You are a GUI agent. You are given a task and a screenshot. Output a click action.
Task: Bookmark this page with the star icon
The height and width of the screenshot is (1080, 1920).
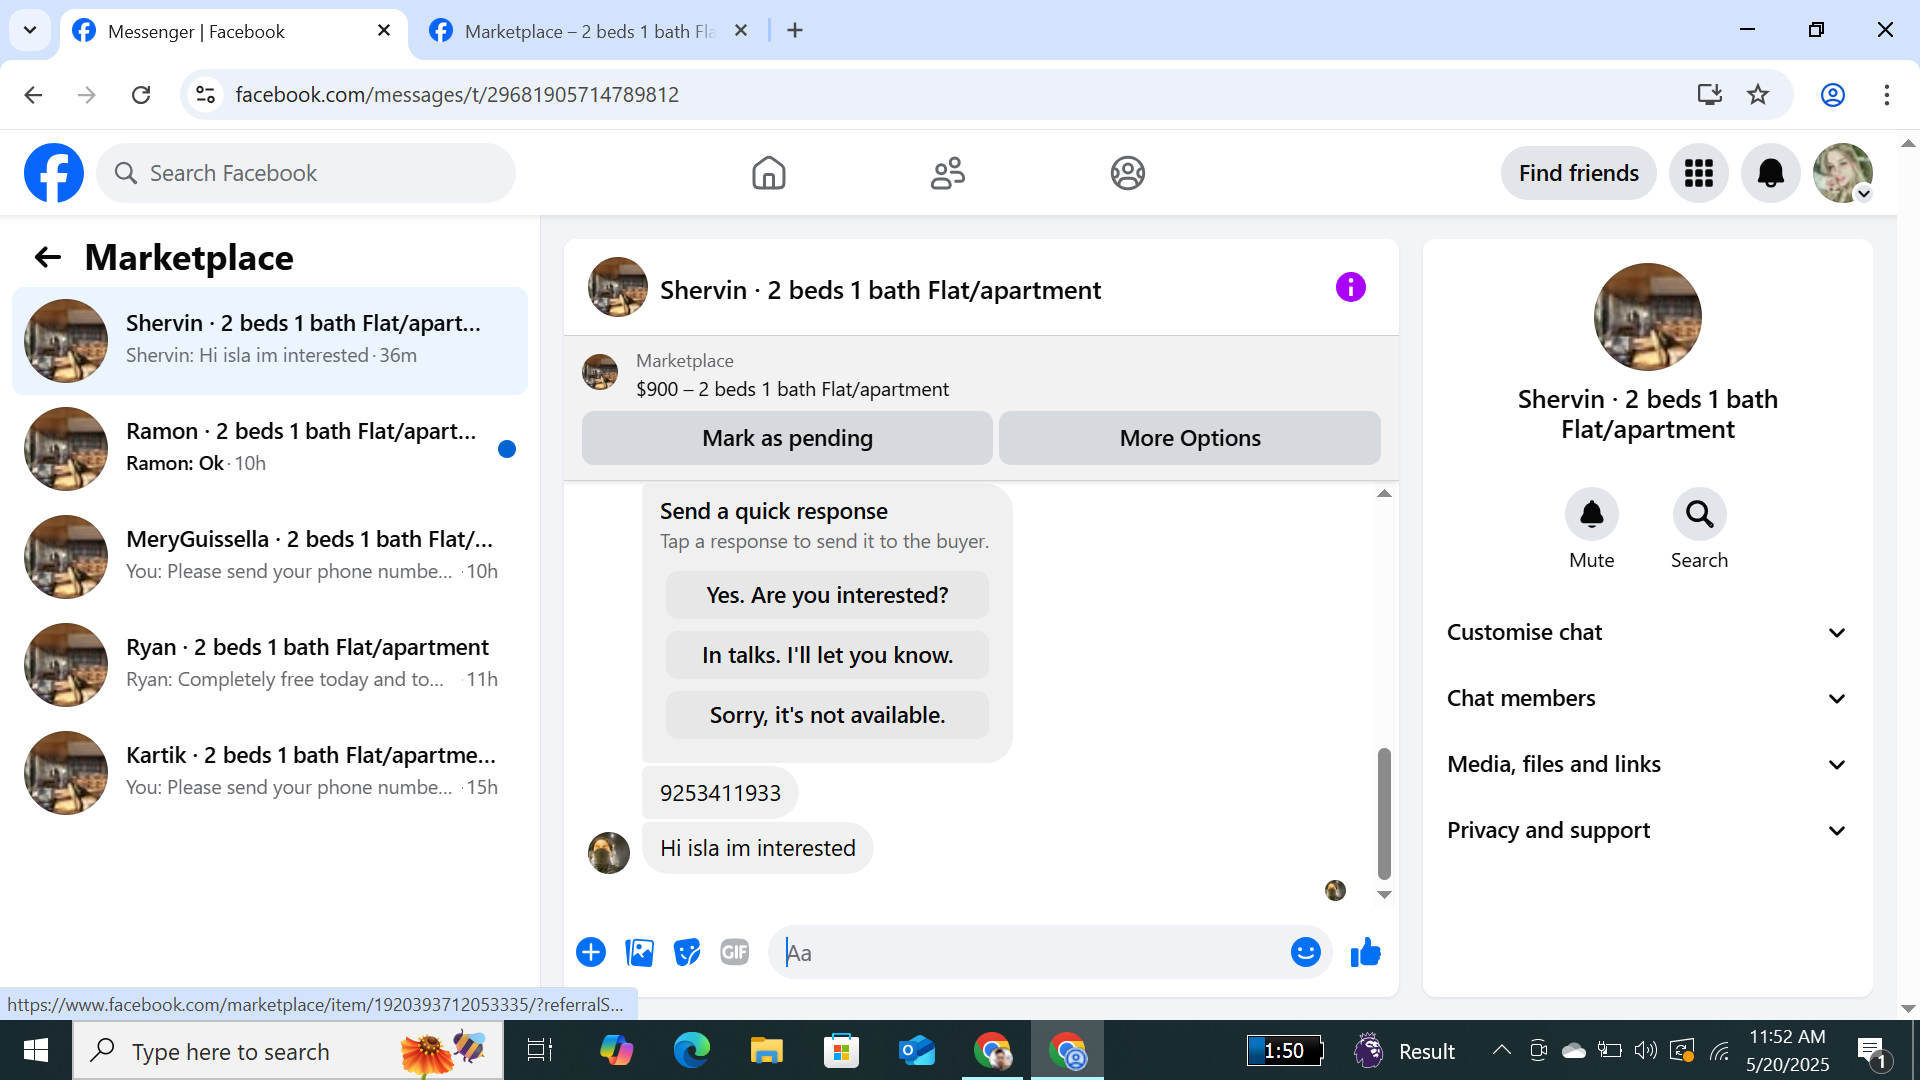pos(1758,95)
